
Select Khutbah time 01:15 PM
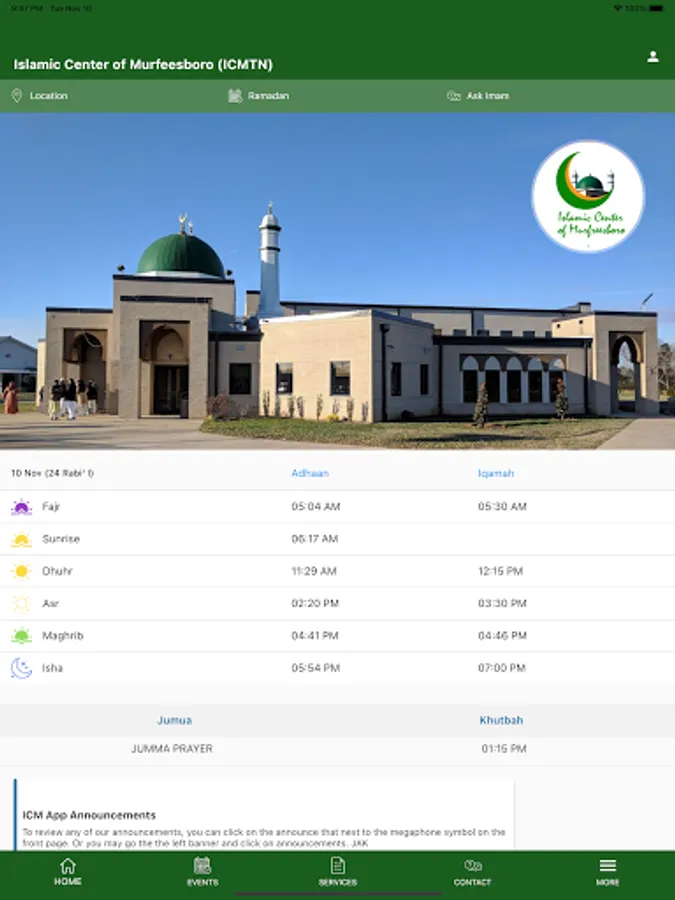pyautogui.click(x=504, y=748)
